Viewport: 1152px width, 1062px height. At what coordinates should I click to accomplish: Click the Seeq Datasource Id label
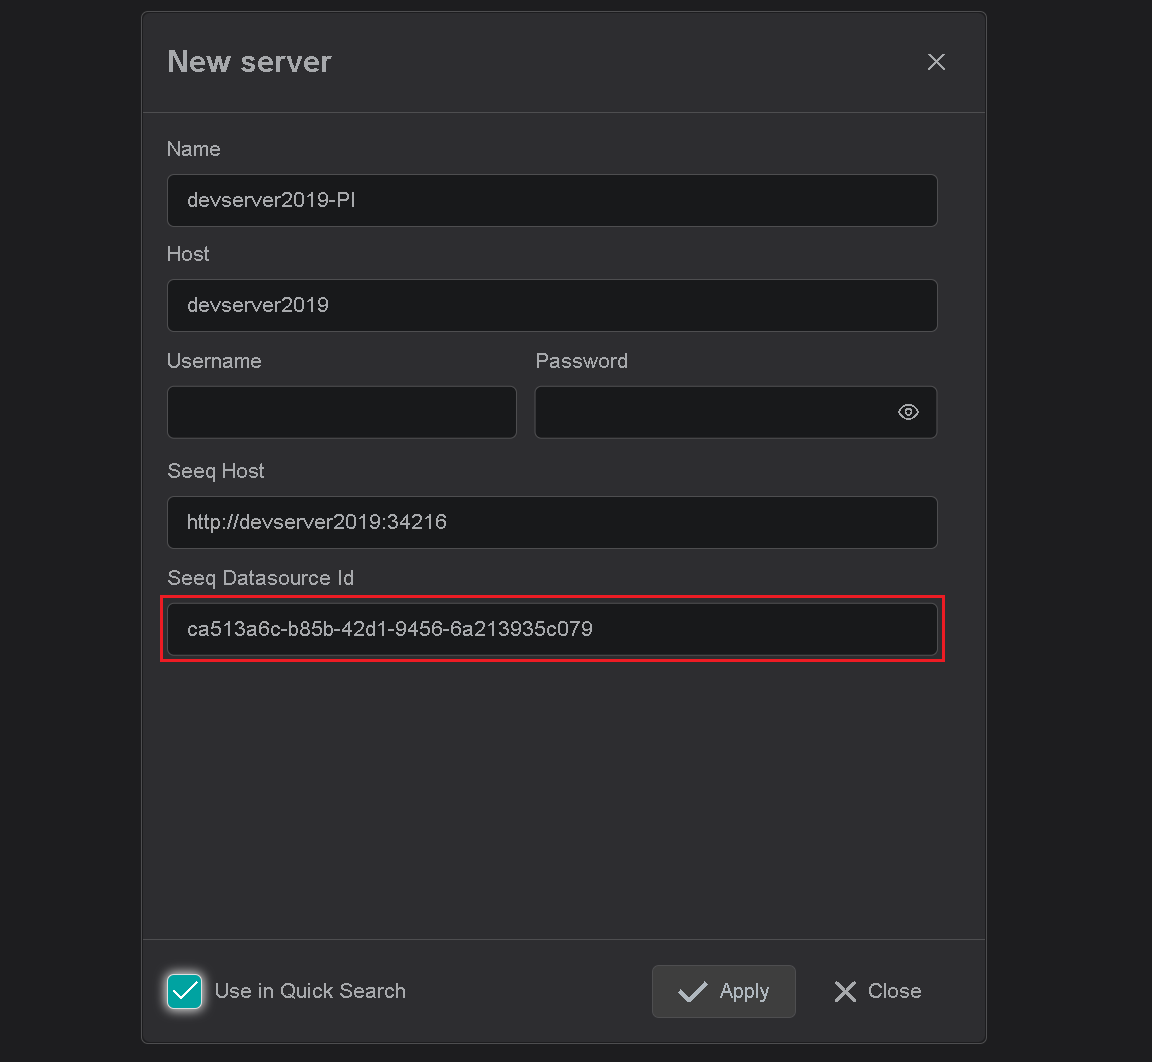(261, 578)
